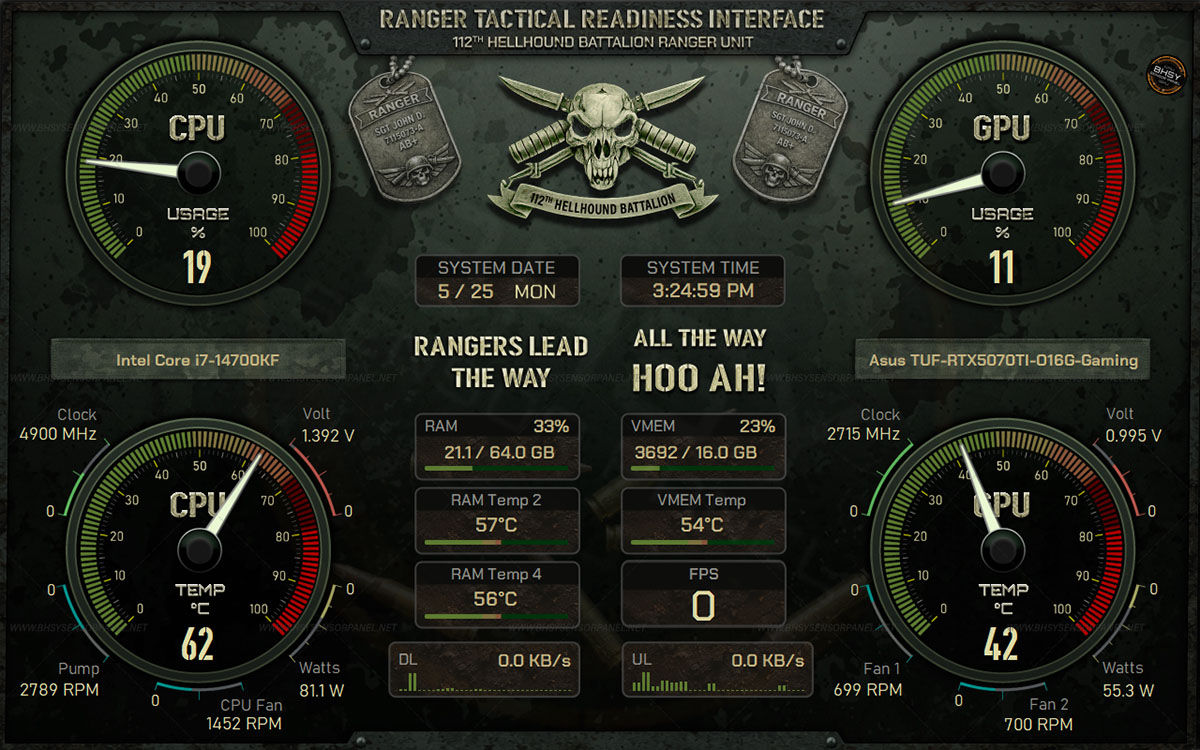Screen dimensions: 1200x750
Task: Click the GPU voltage 0.995 V reading
Action: [1134, 436]
